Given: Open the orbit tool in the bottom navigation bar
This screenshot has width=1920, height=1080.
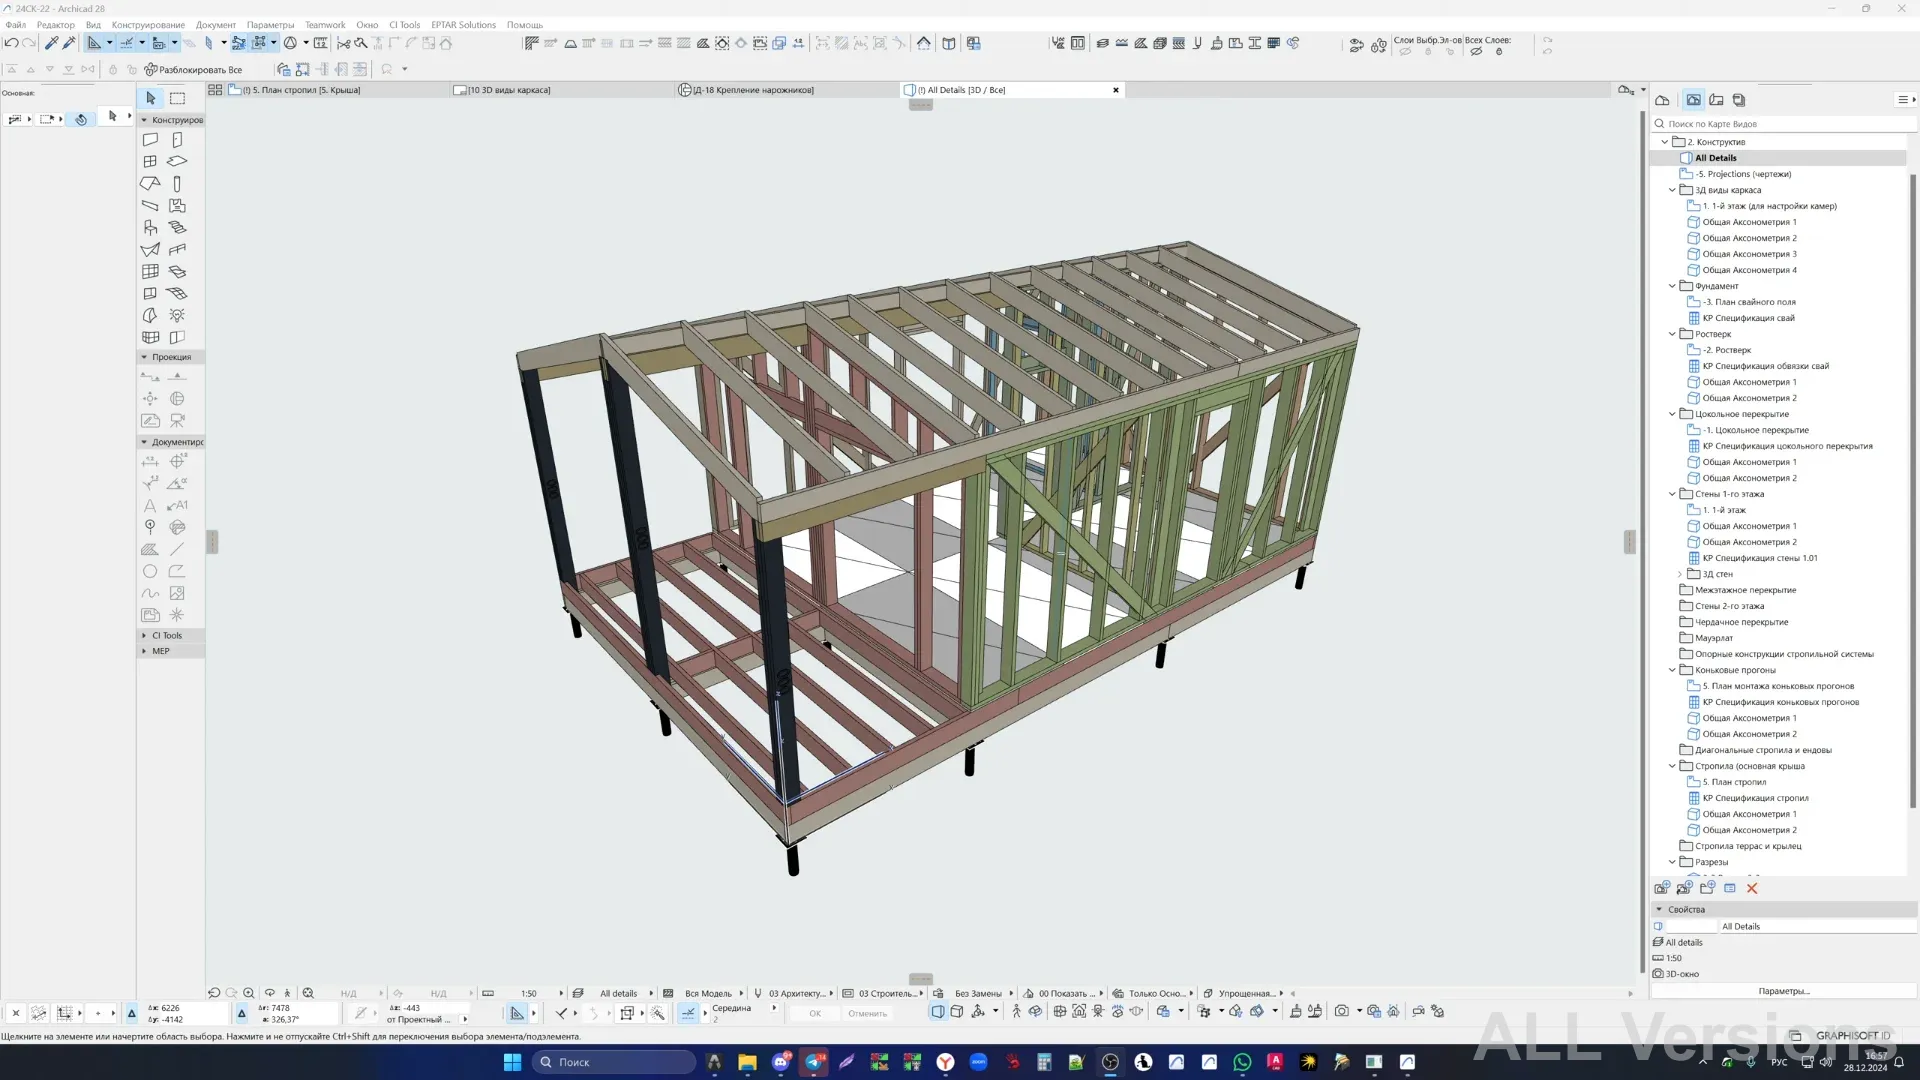Looking at the screenshot, I should [270, 993].
